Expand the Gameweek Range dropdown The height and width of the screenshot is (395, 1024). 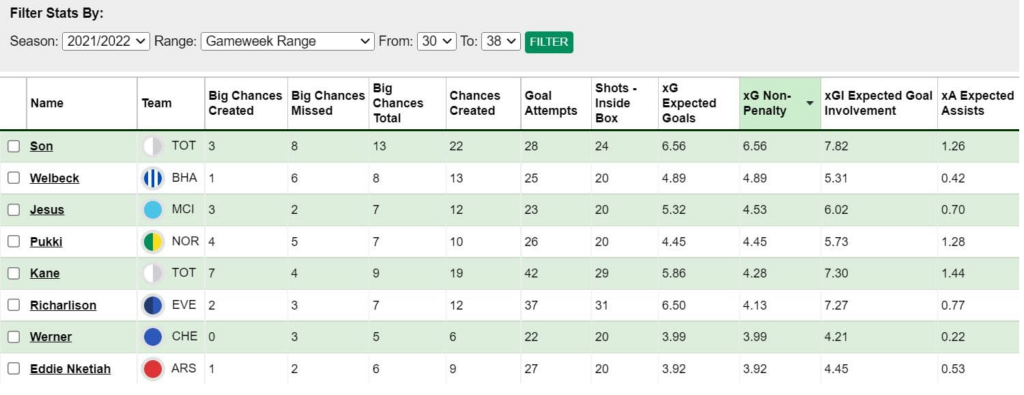[x=287, y=41]
